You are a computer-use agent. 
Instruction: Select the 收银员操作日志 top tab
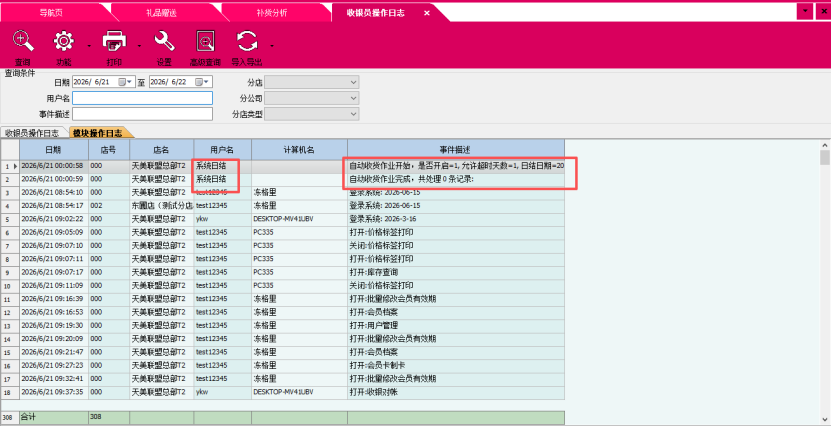(375, 13)
